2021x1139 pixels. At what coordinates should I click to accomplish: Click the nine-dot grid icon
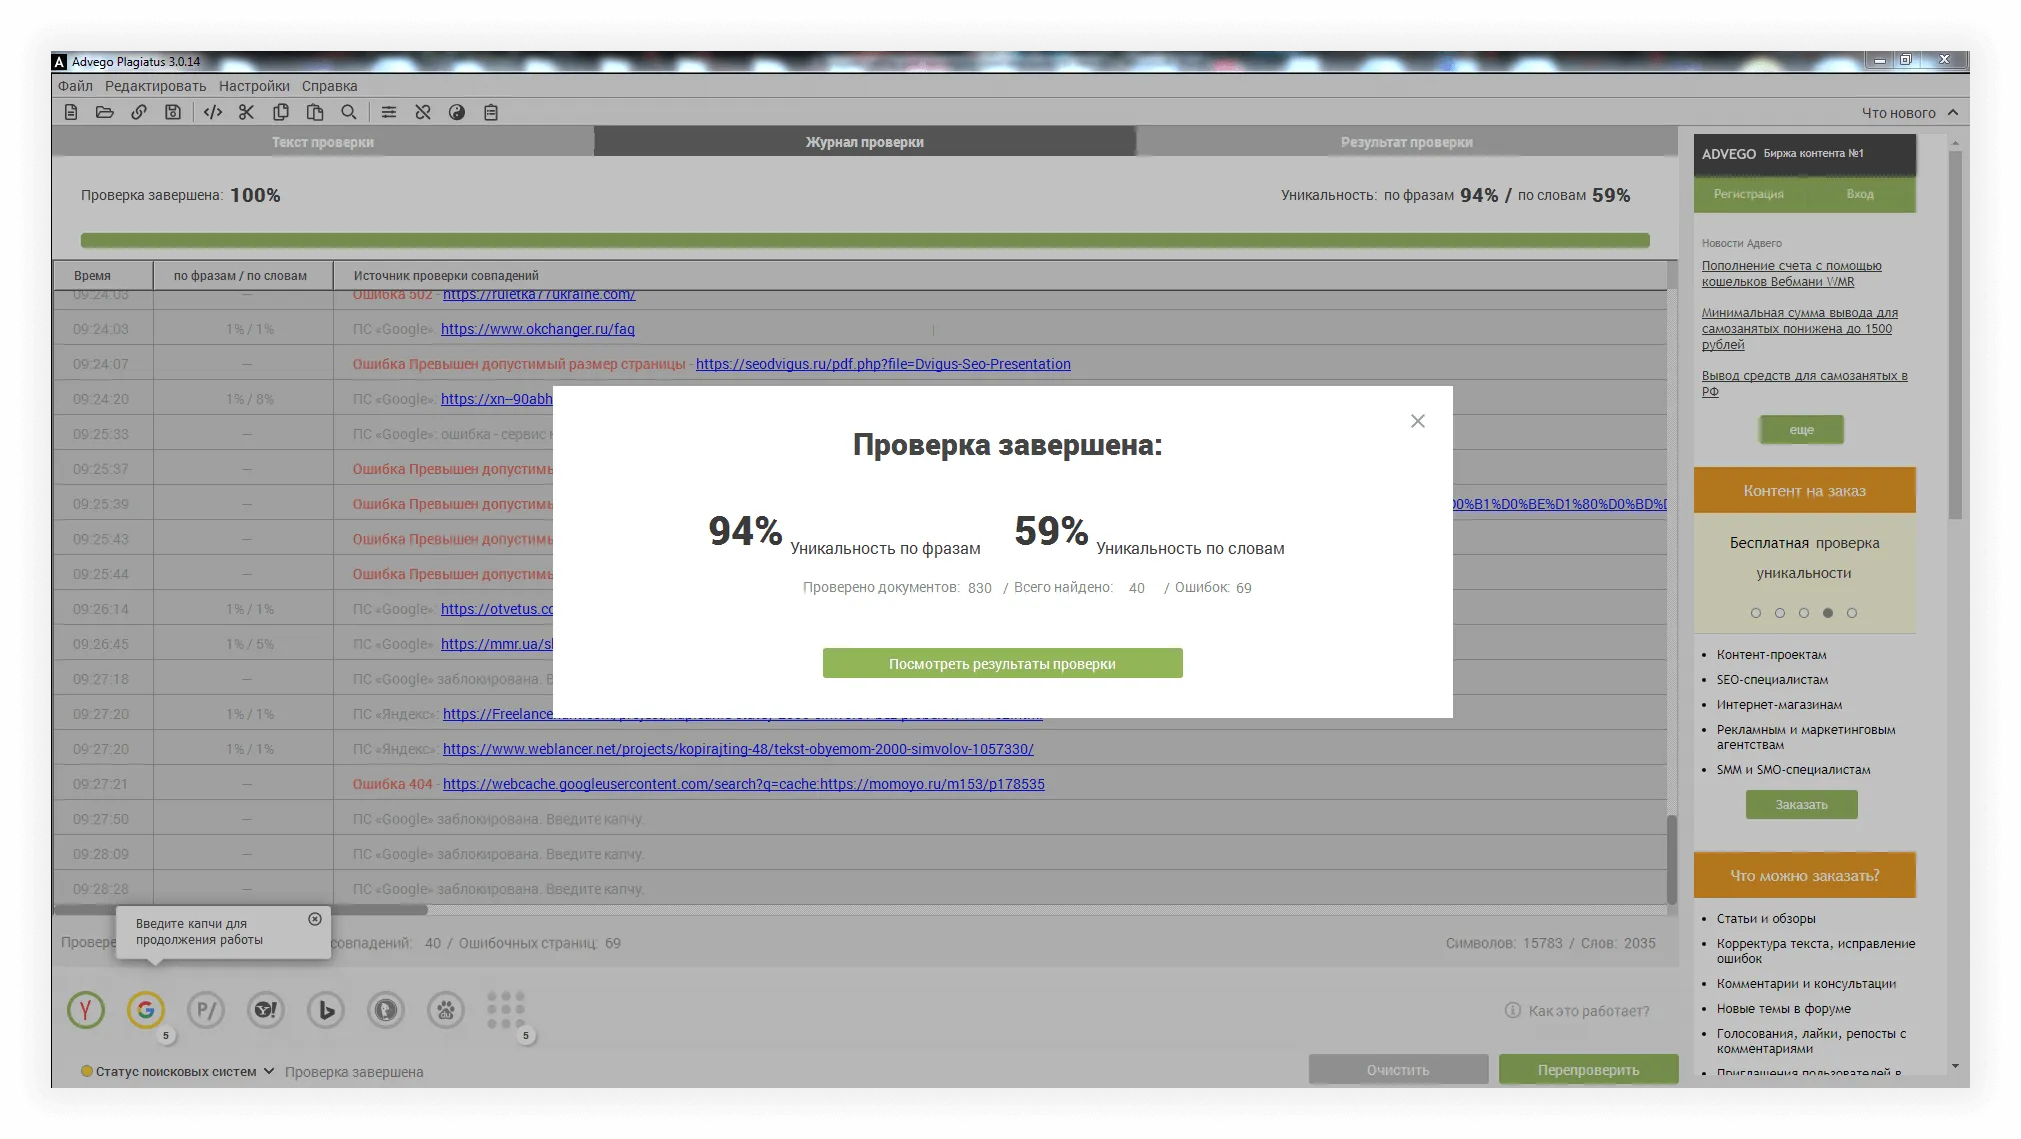[x=506, y=1010]
